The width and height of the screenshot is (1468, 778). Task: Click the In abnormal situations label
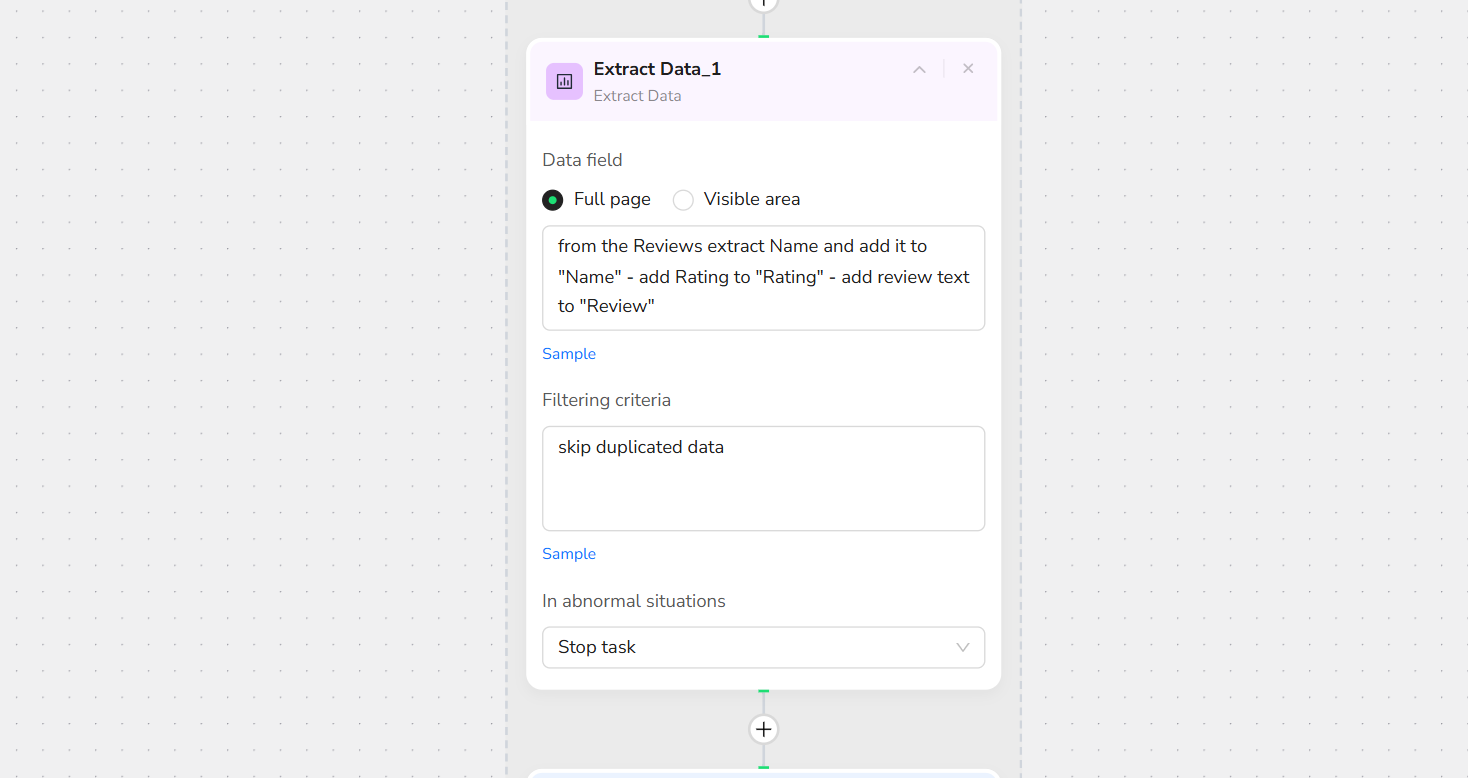click(633, 601)
